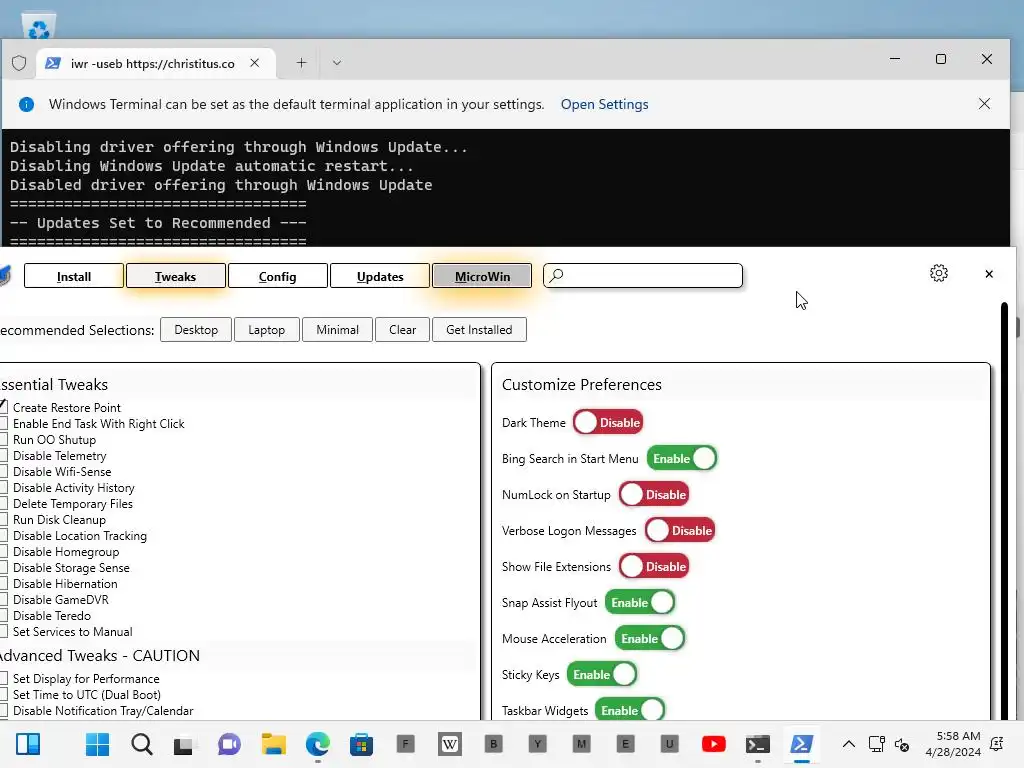Select Disable GameDVR tweak text
Screen dimensions: 1024x768
click(61, 600)
